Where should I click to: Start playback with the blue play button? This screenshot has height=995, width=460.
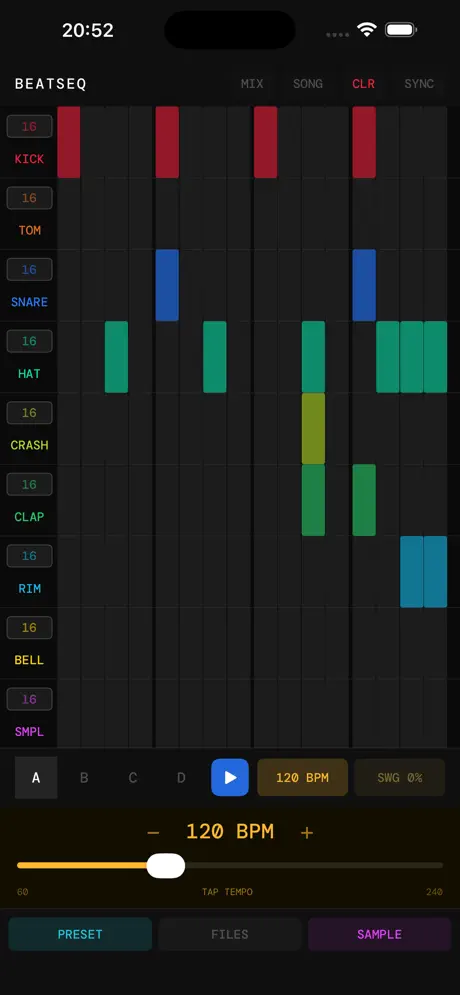tap(230, 777)
